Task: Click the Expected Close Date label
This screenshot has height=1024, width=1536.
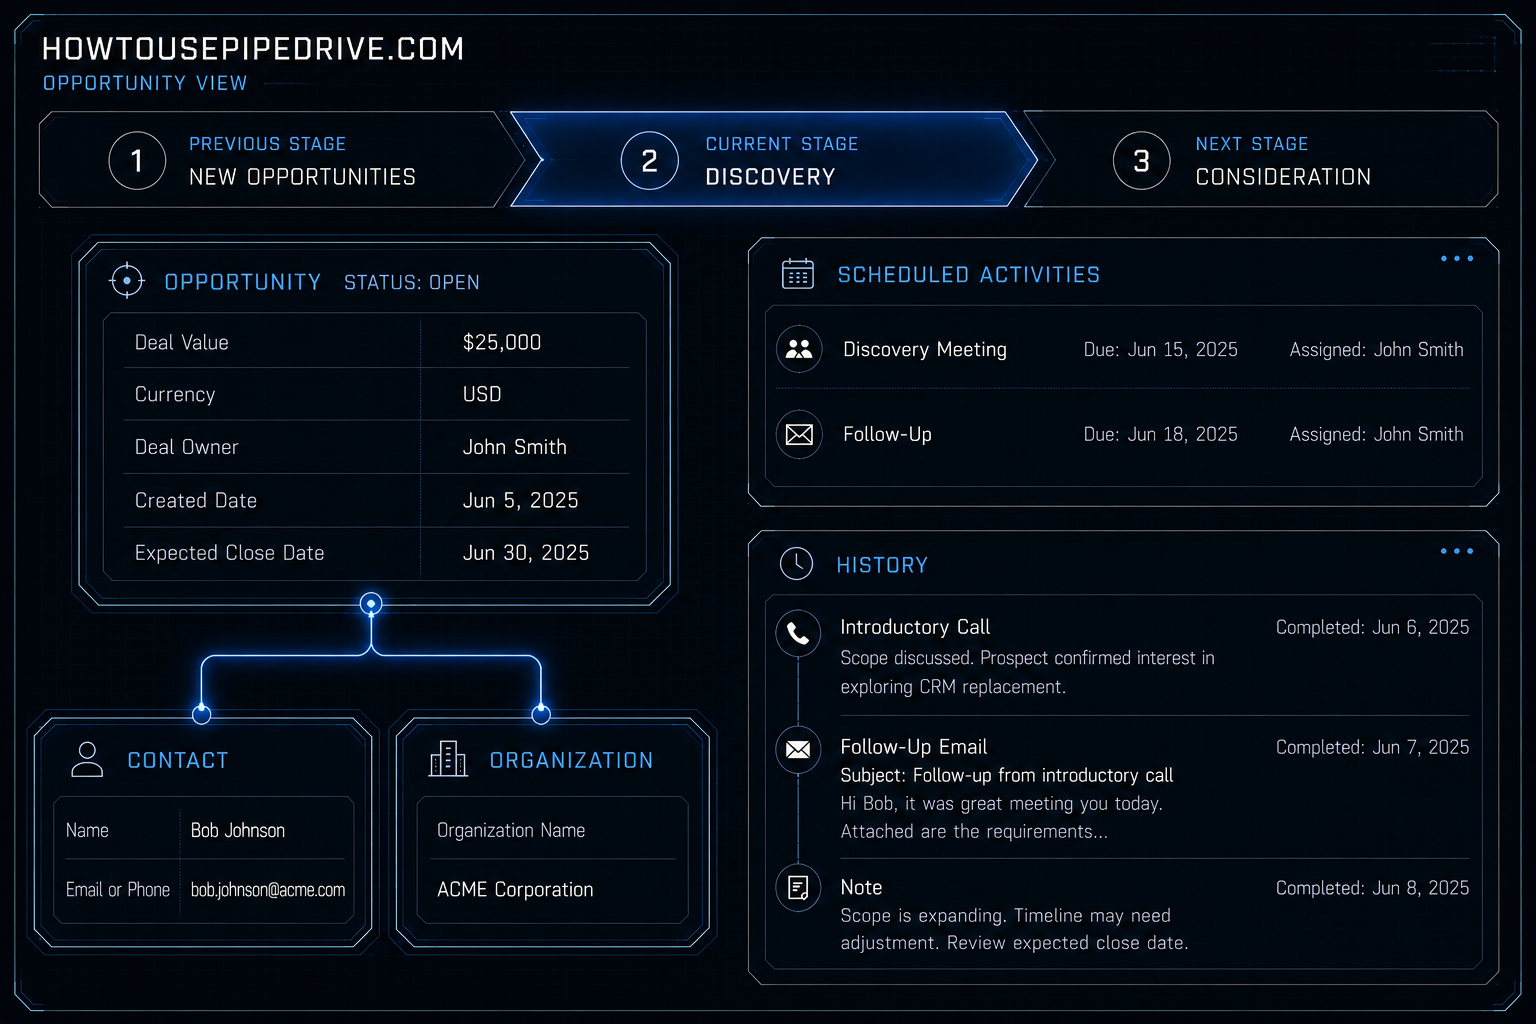Action: (229, 553)
